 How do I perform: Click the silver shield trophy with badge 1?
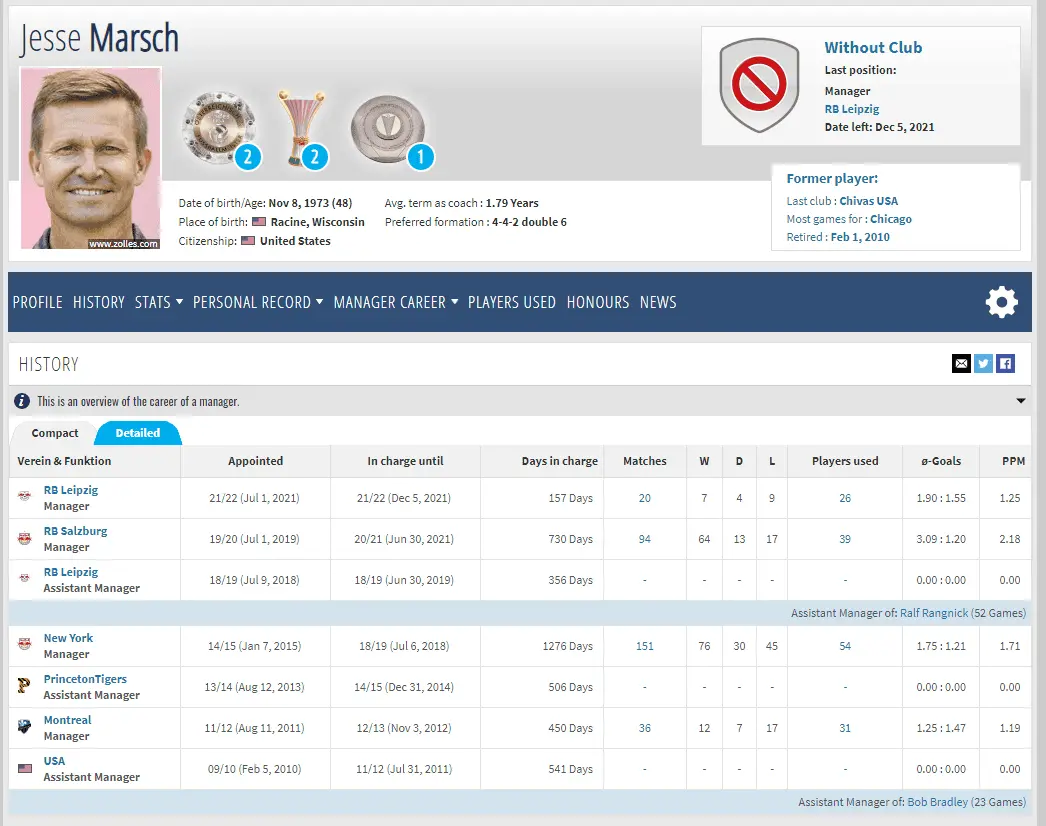(x=389, y=130)
